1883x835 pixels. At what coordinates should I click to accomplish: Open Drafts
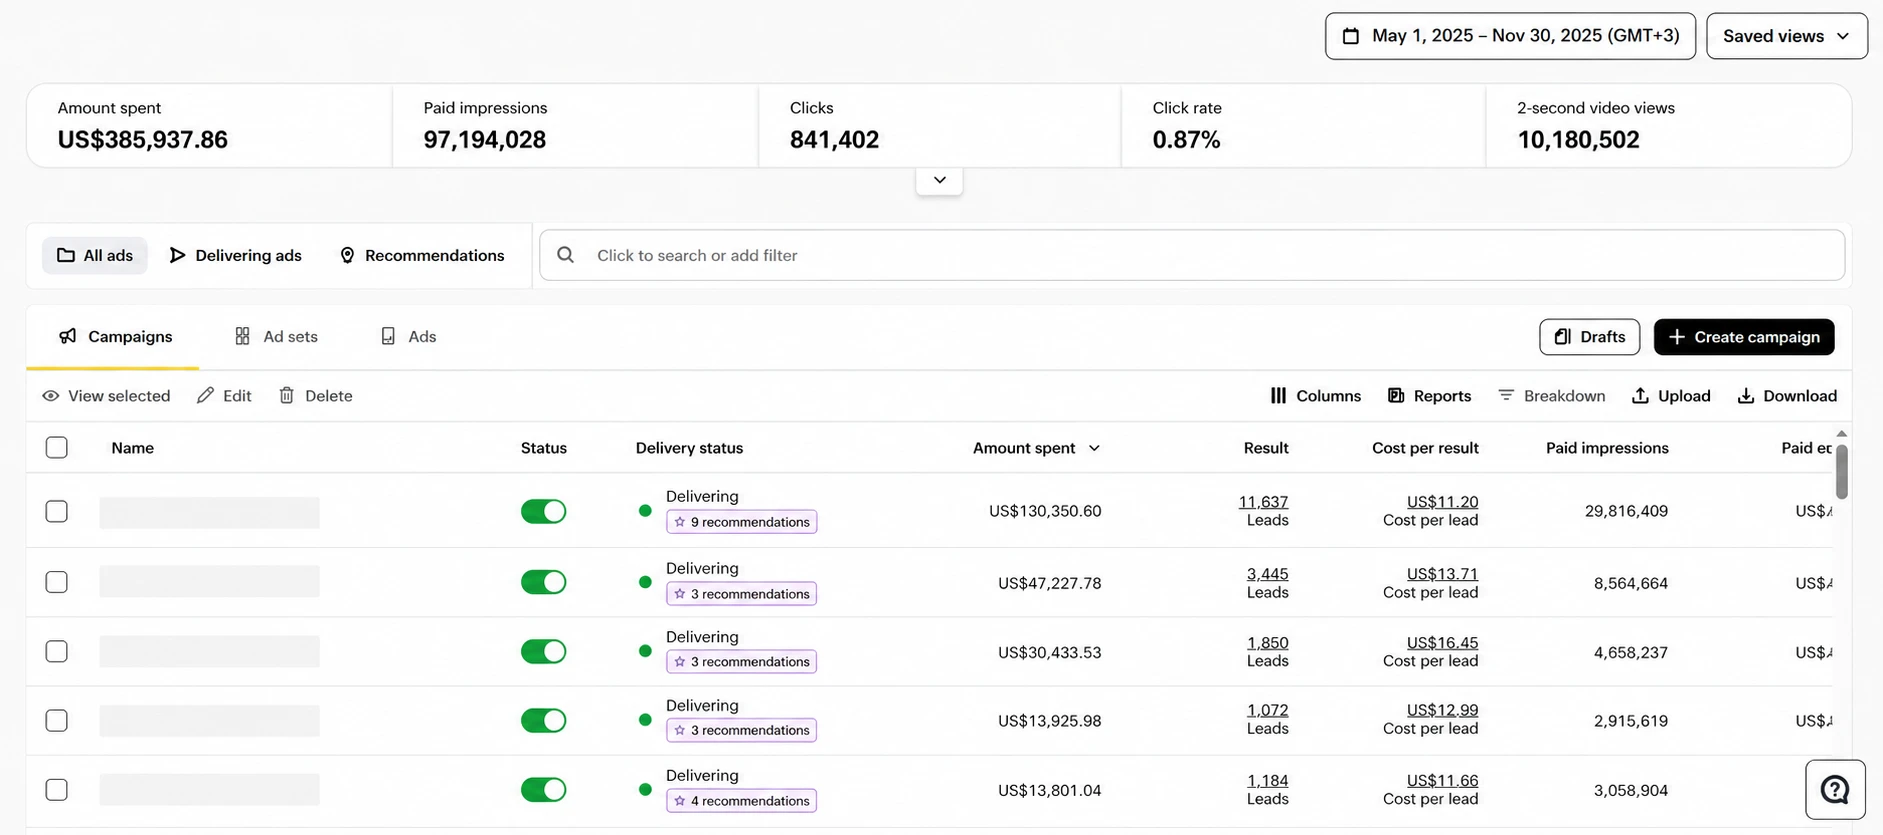coord(1589,337)
